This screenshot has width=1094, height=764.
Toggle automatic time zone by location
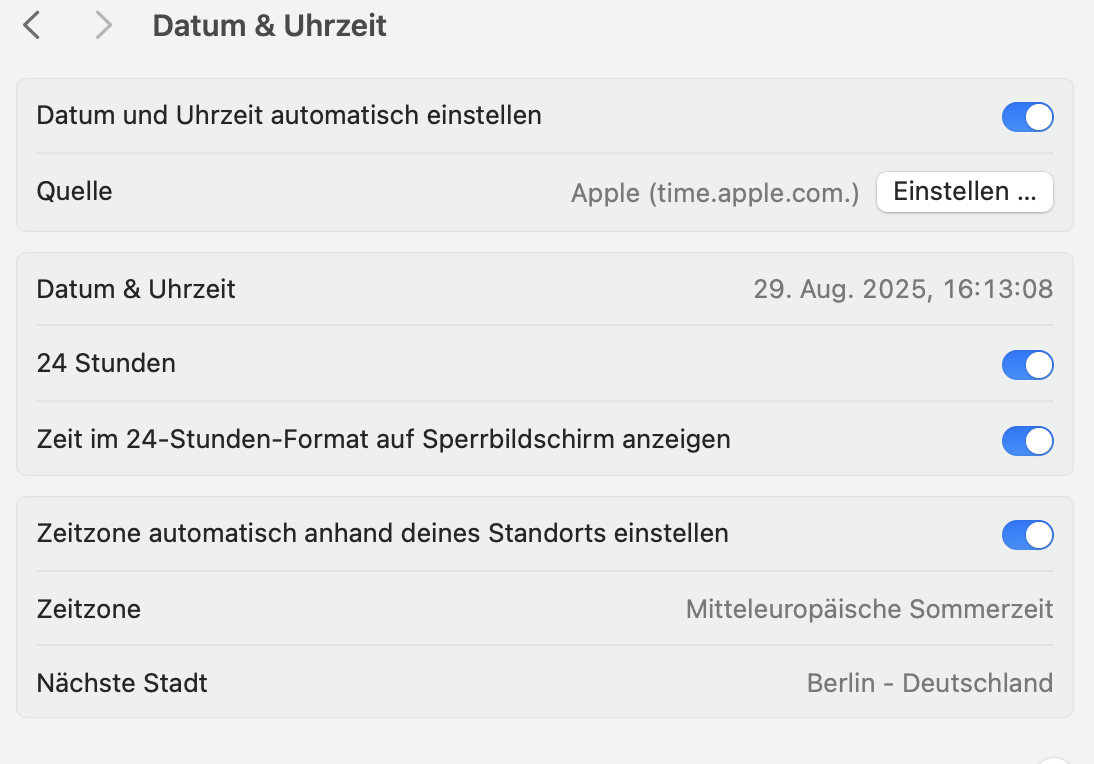(x=1027, y=535)
